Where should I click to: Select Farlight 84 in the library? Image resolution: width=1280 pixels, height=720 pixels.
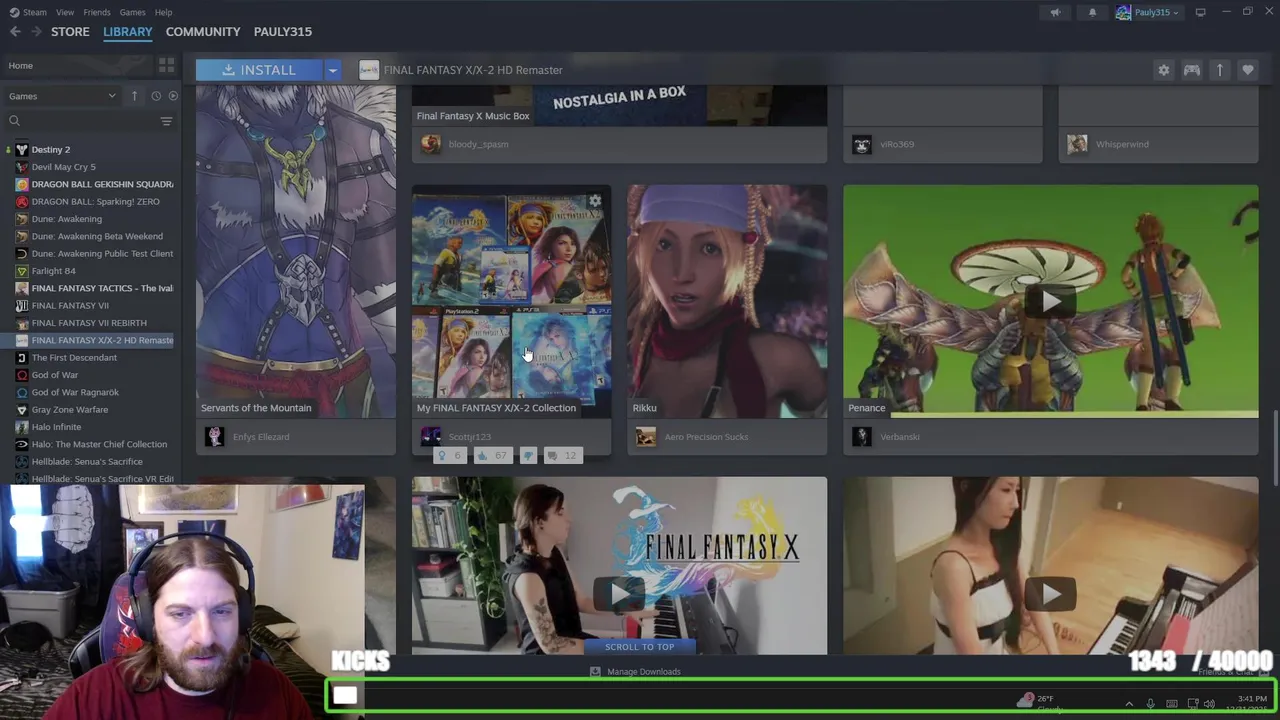pyautogui.click(x=53, y=271)
